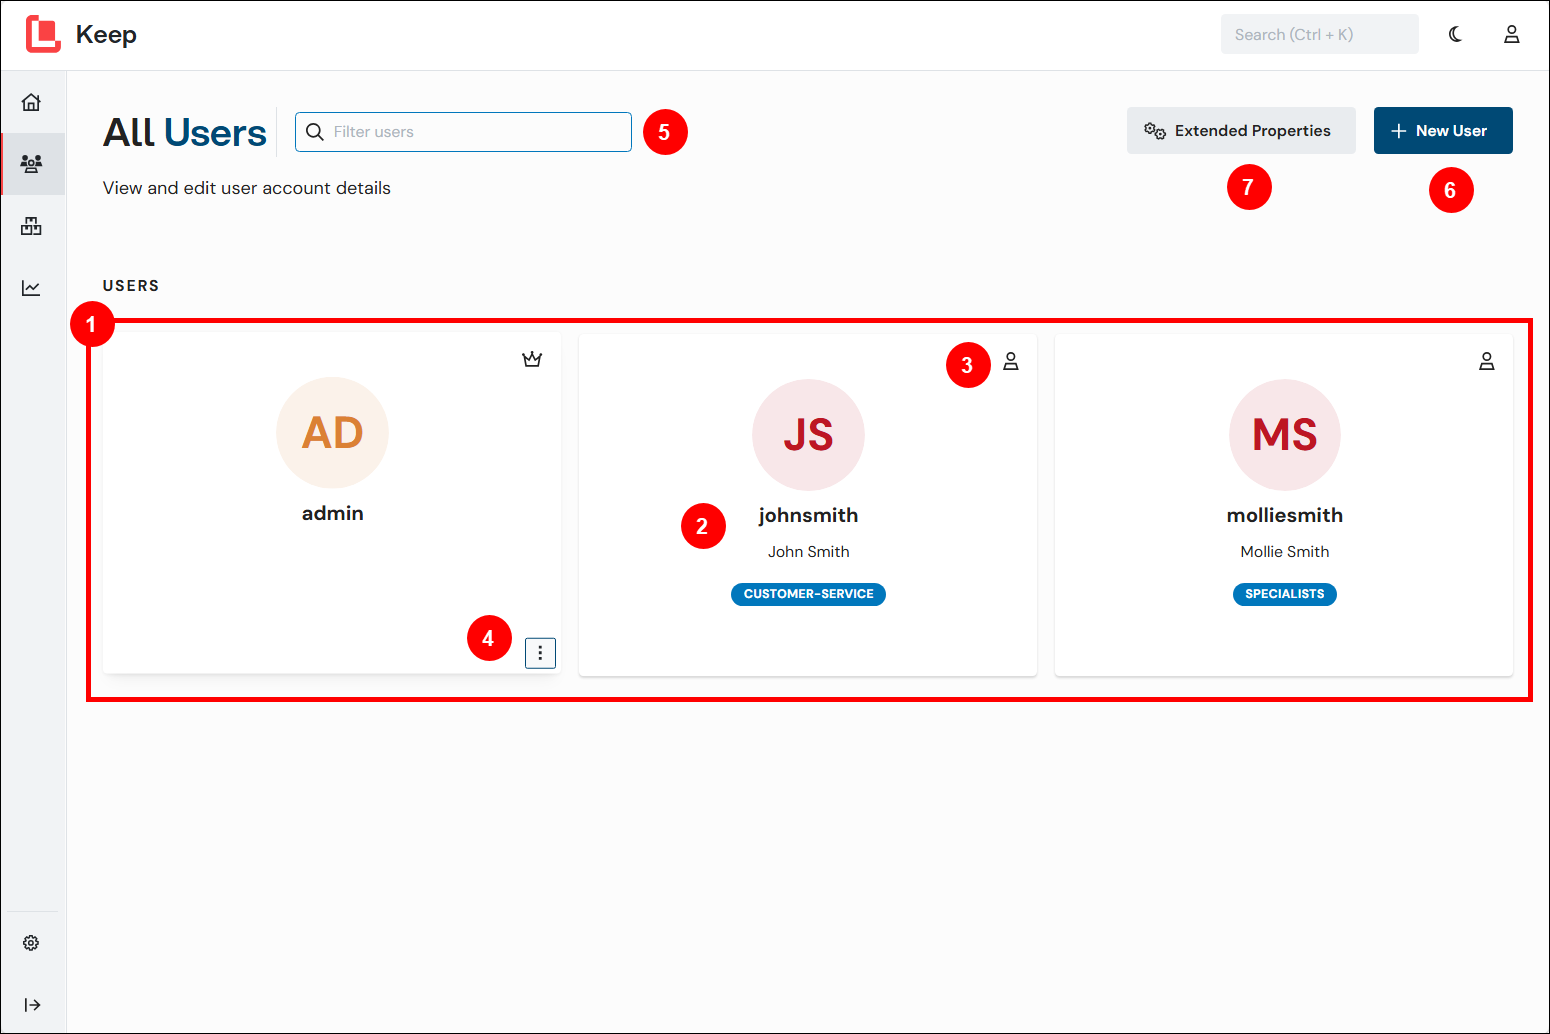
Task: Open the assets boxes icon in the sidebar
Action: click(x=31, y=226)
